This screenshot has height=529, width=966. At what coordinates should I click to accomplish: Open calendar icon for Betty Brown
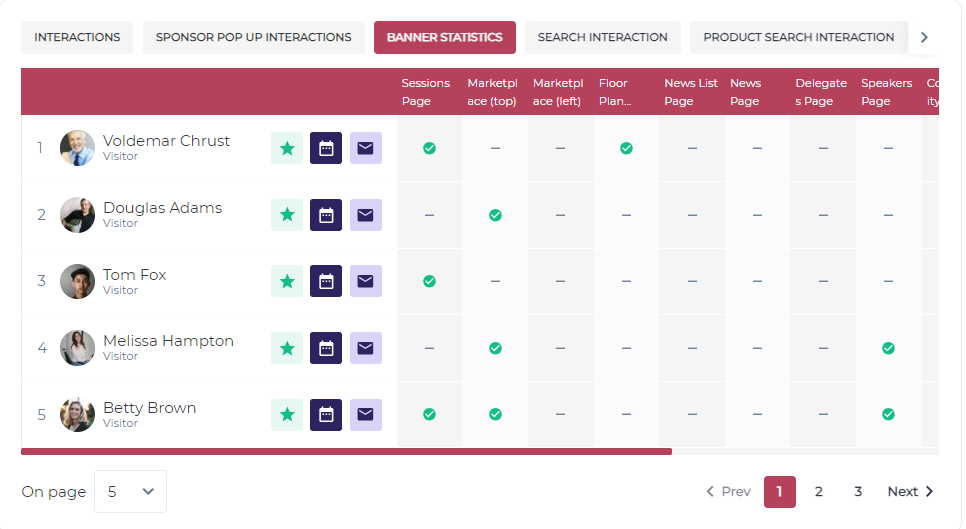coord(326,415)
